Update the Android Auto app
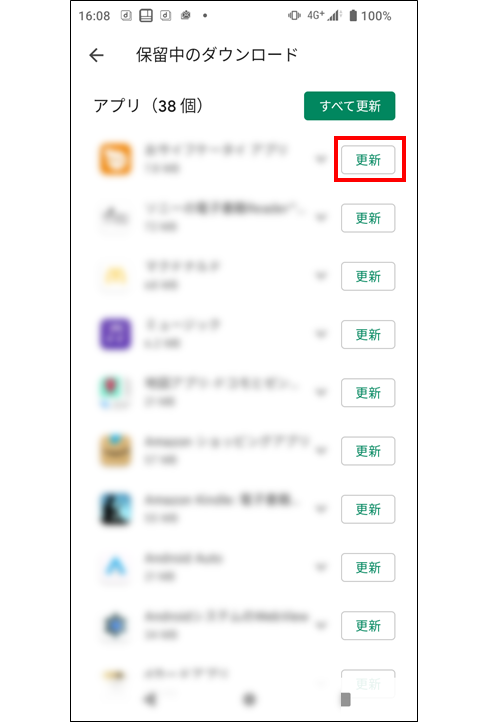Screen dimensions: 496x722 point(368,567)
